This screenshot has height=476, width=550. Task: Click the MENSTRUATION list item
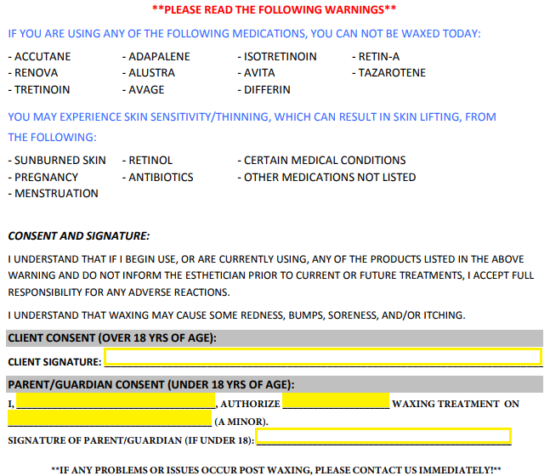click(53, 193)
